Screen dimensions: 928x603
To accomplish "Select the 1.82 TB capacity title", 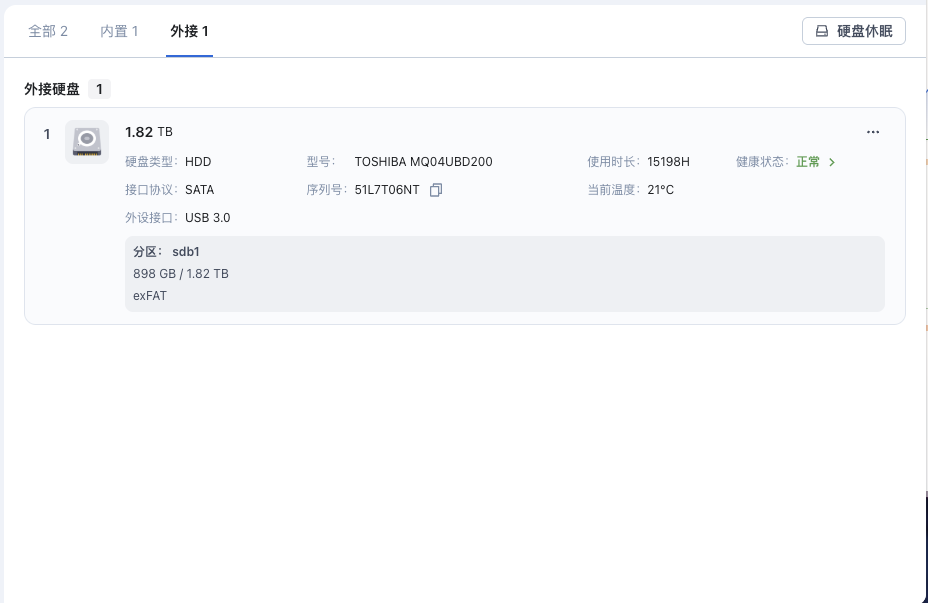I will 149,132.
